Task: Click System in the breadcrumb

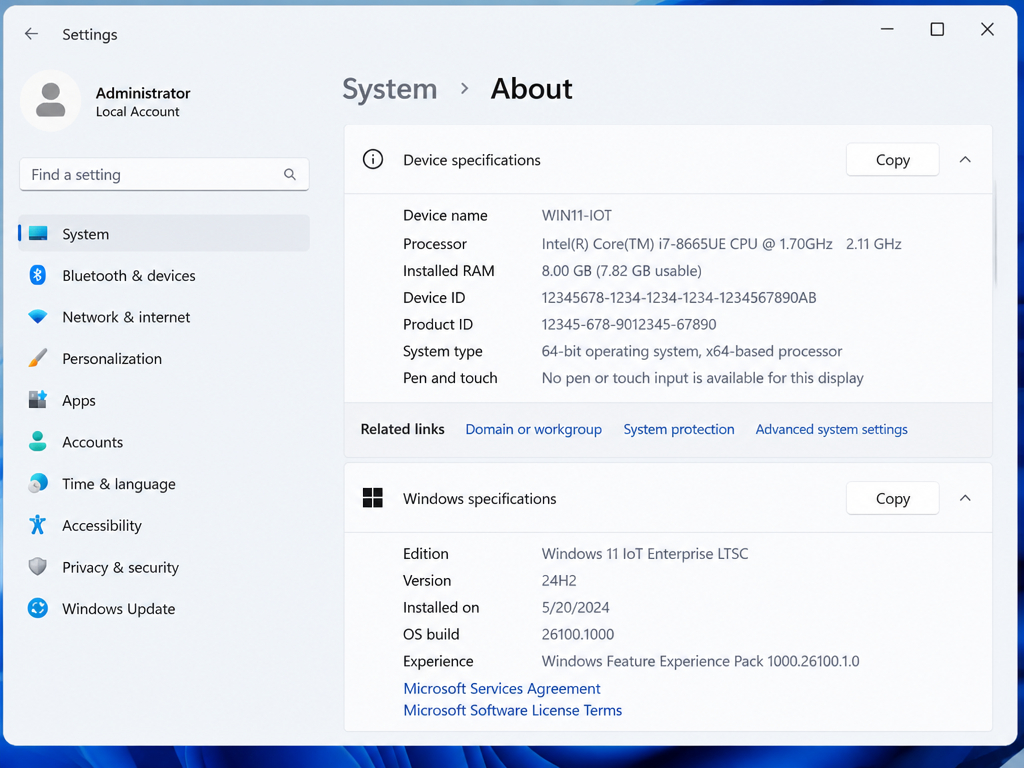Action: click(x=390, y=89)
